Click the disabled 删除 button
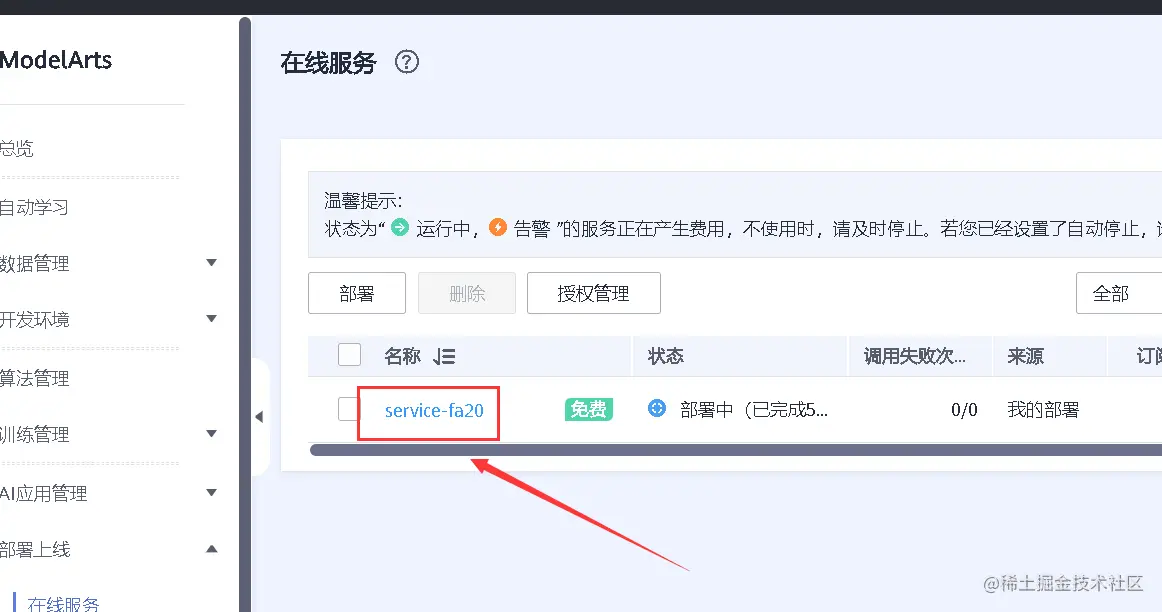Viewport: 1162px width, 612px height. (467, 293)
